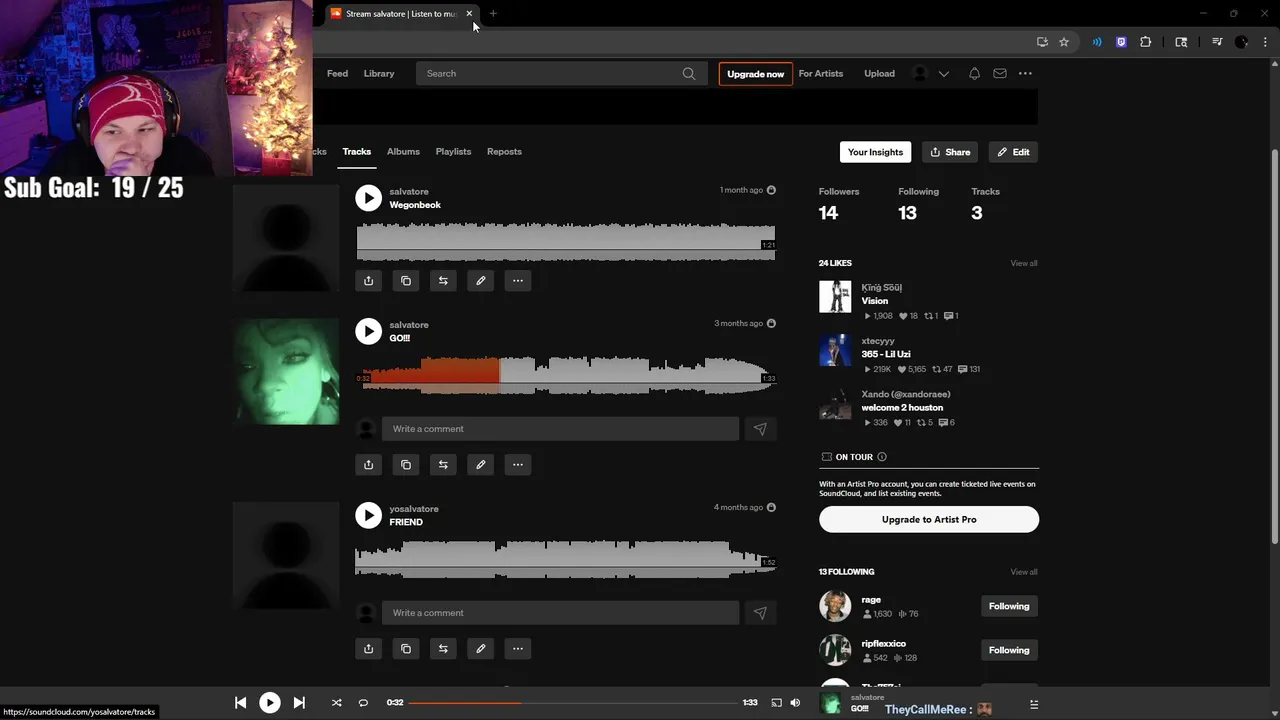View all 13 following
The image size is (1280, 720).
click(1024, 572)
